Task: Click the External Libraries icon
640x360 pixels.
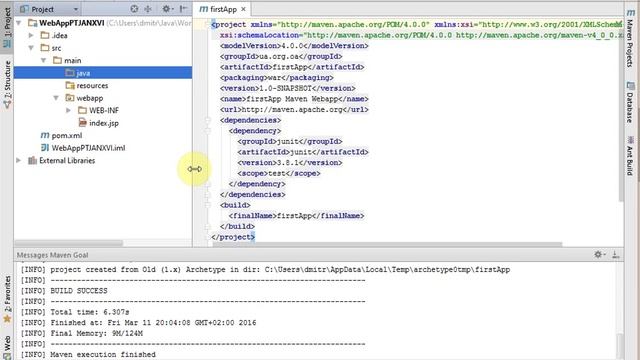Action: (x=32, y=160)
